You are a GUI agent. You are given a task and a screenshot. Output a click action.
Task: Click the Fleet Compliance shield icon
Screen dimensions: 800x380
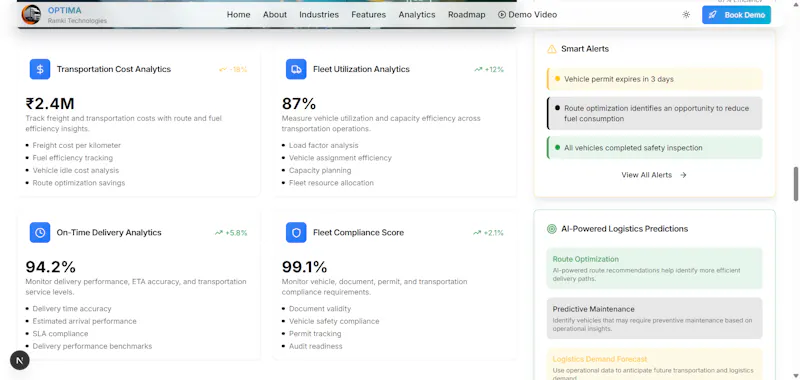coord(296,232)
